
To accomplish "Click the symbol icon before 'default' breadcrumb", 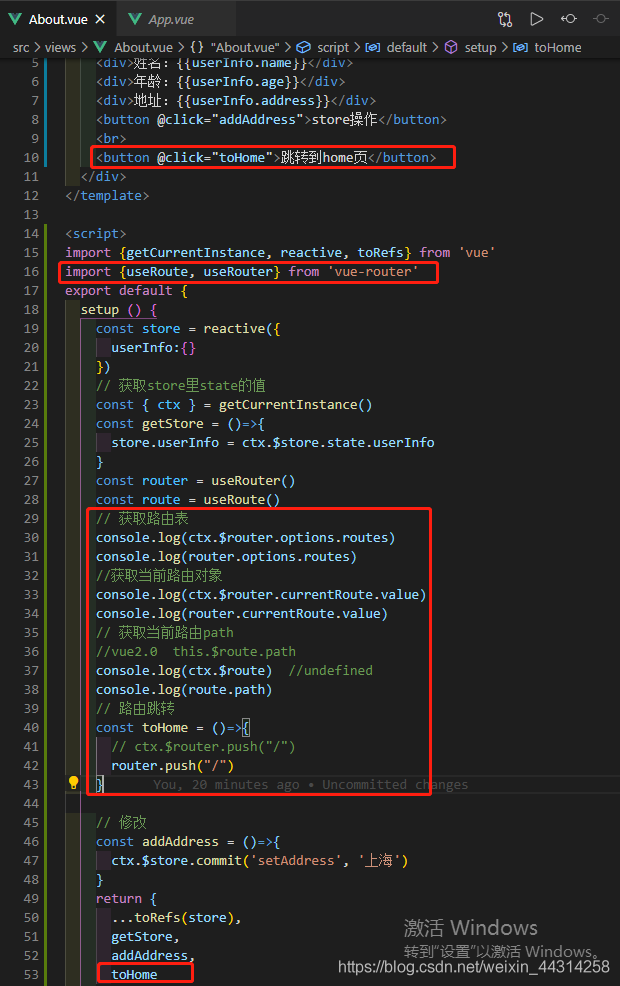I will point(372,48).
